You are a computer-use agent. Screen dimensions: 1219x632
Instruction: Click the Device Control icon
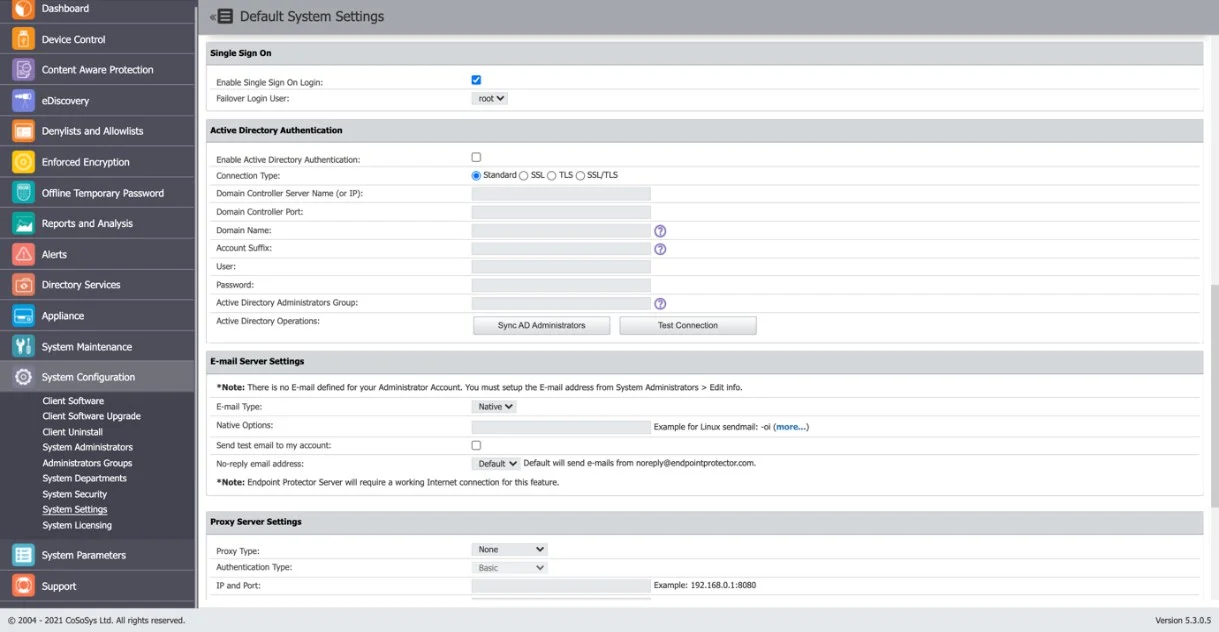[23, 39]
